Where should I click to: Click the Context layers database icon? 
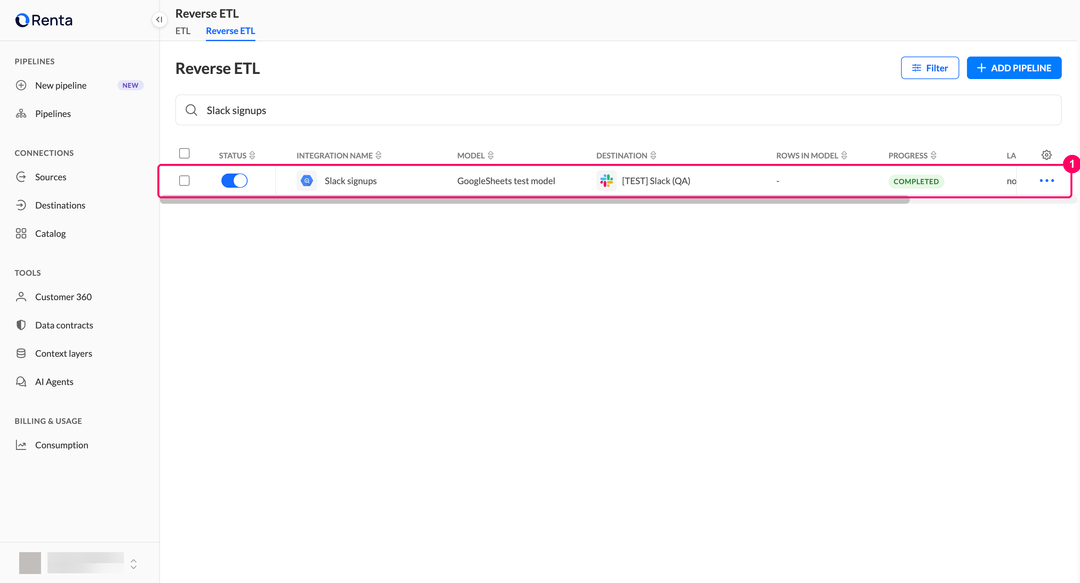pos(21,354)
